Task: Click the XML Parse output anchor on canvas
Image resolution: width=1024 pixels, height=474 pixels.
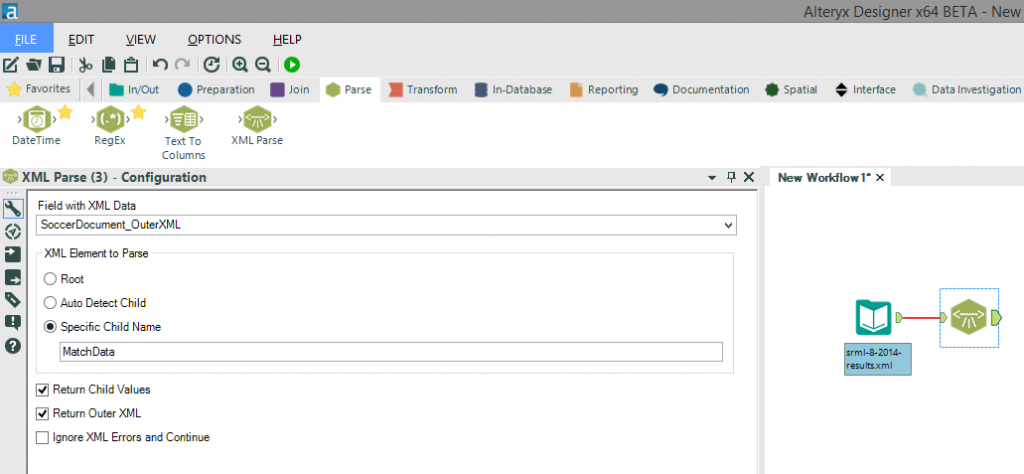Action: tap(996, 317)
